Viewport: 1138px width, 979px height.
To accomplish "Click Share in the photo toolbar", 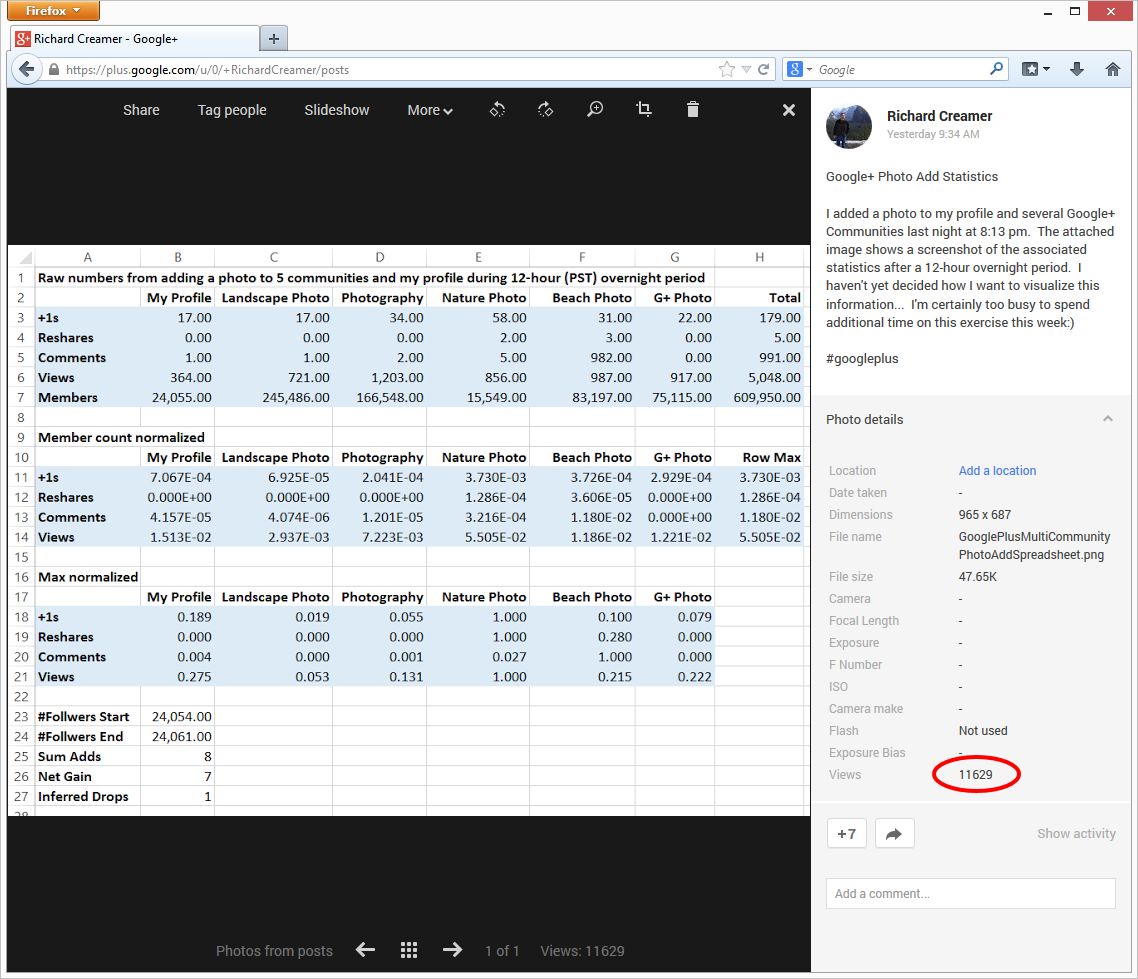I will coord(141,110).
